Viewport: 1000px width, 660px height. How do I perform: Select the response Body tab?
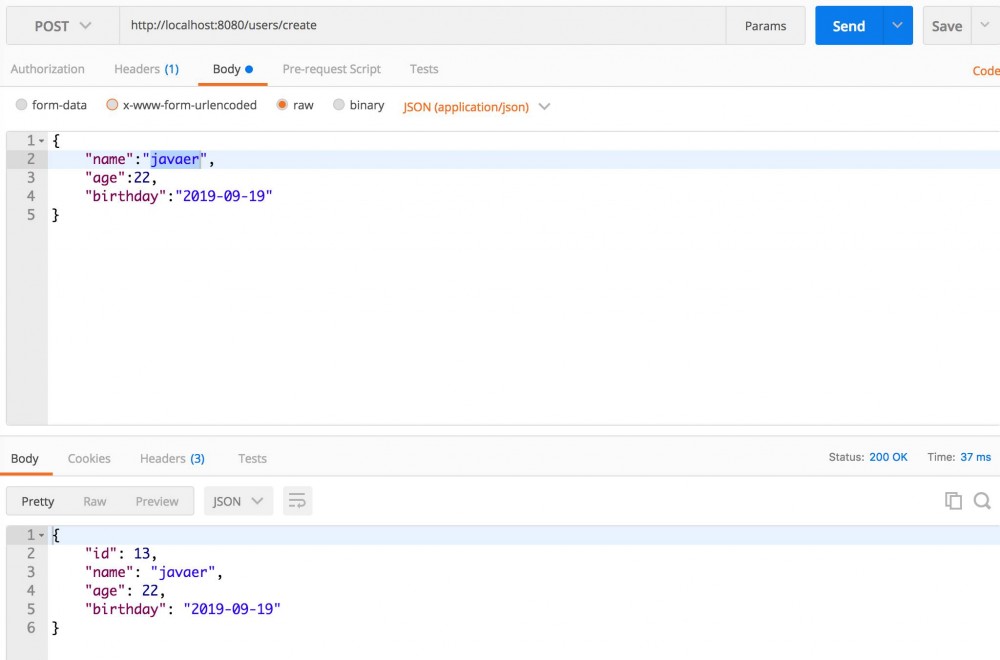pyautogui.click(x=25, y=458)
